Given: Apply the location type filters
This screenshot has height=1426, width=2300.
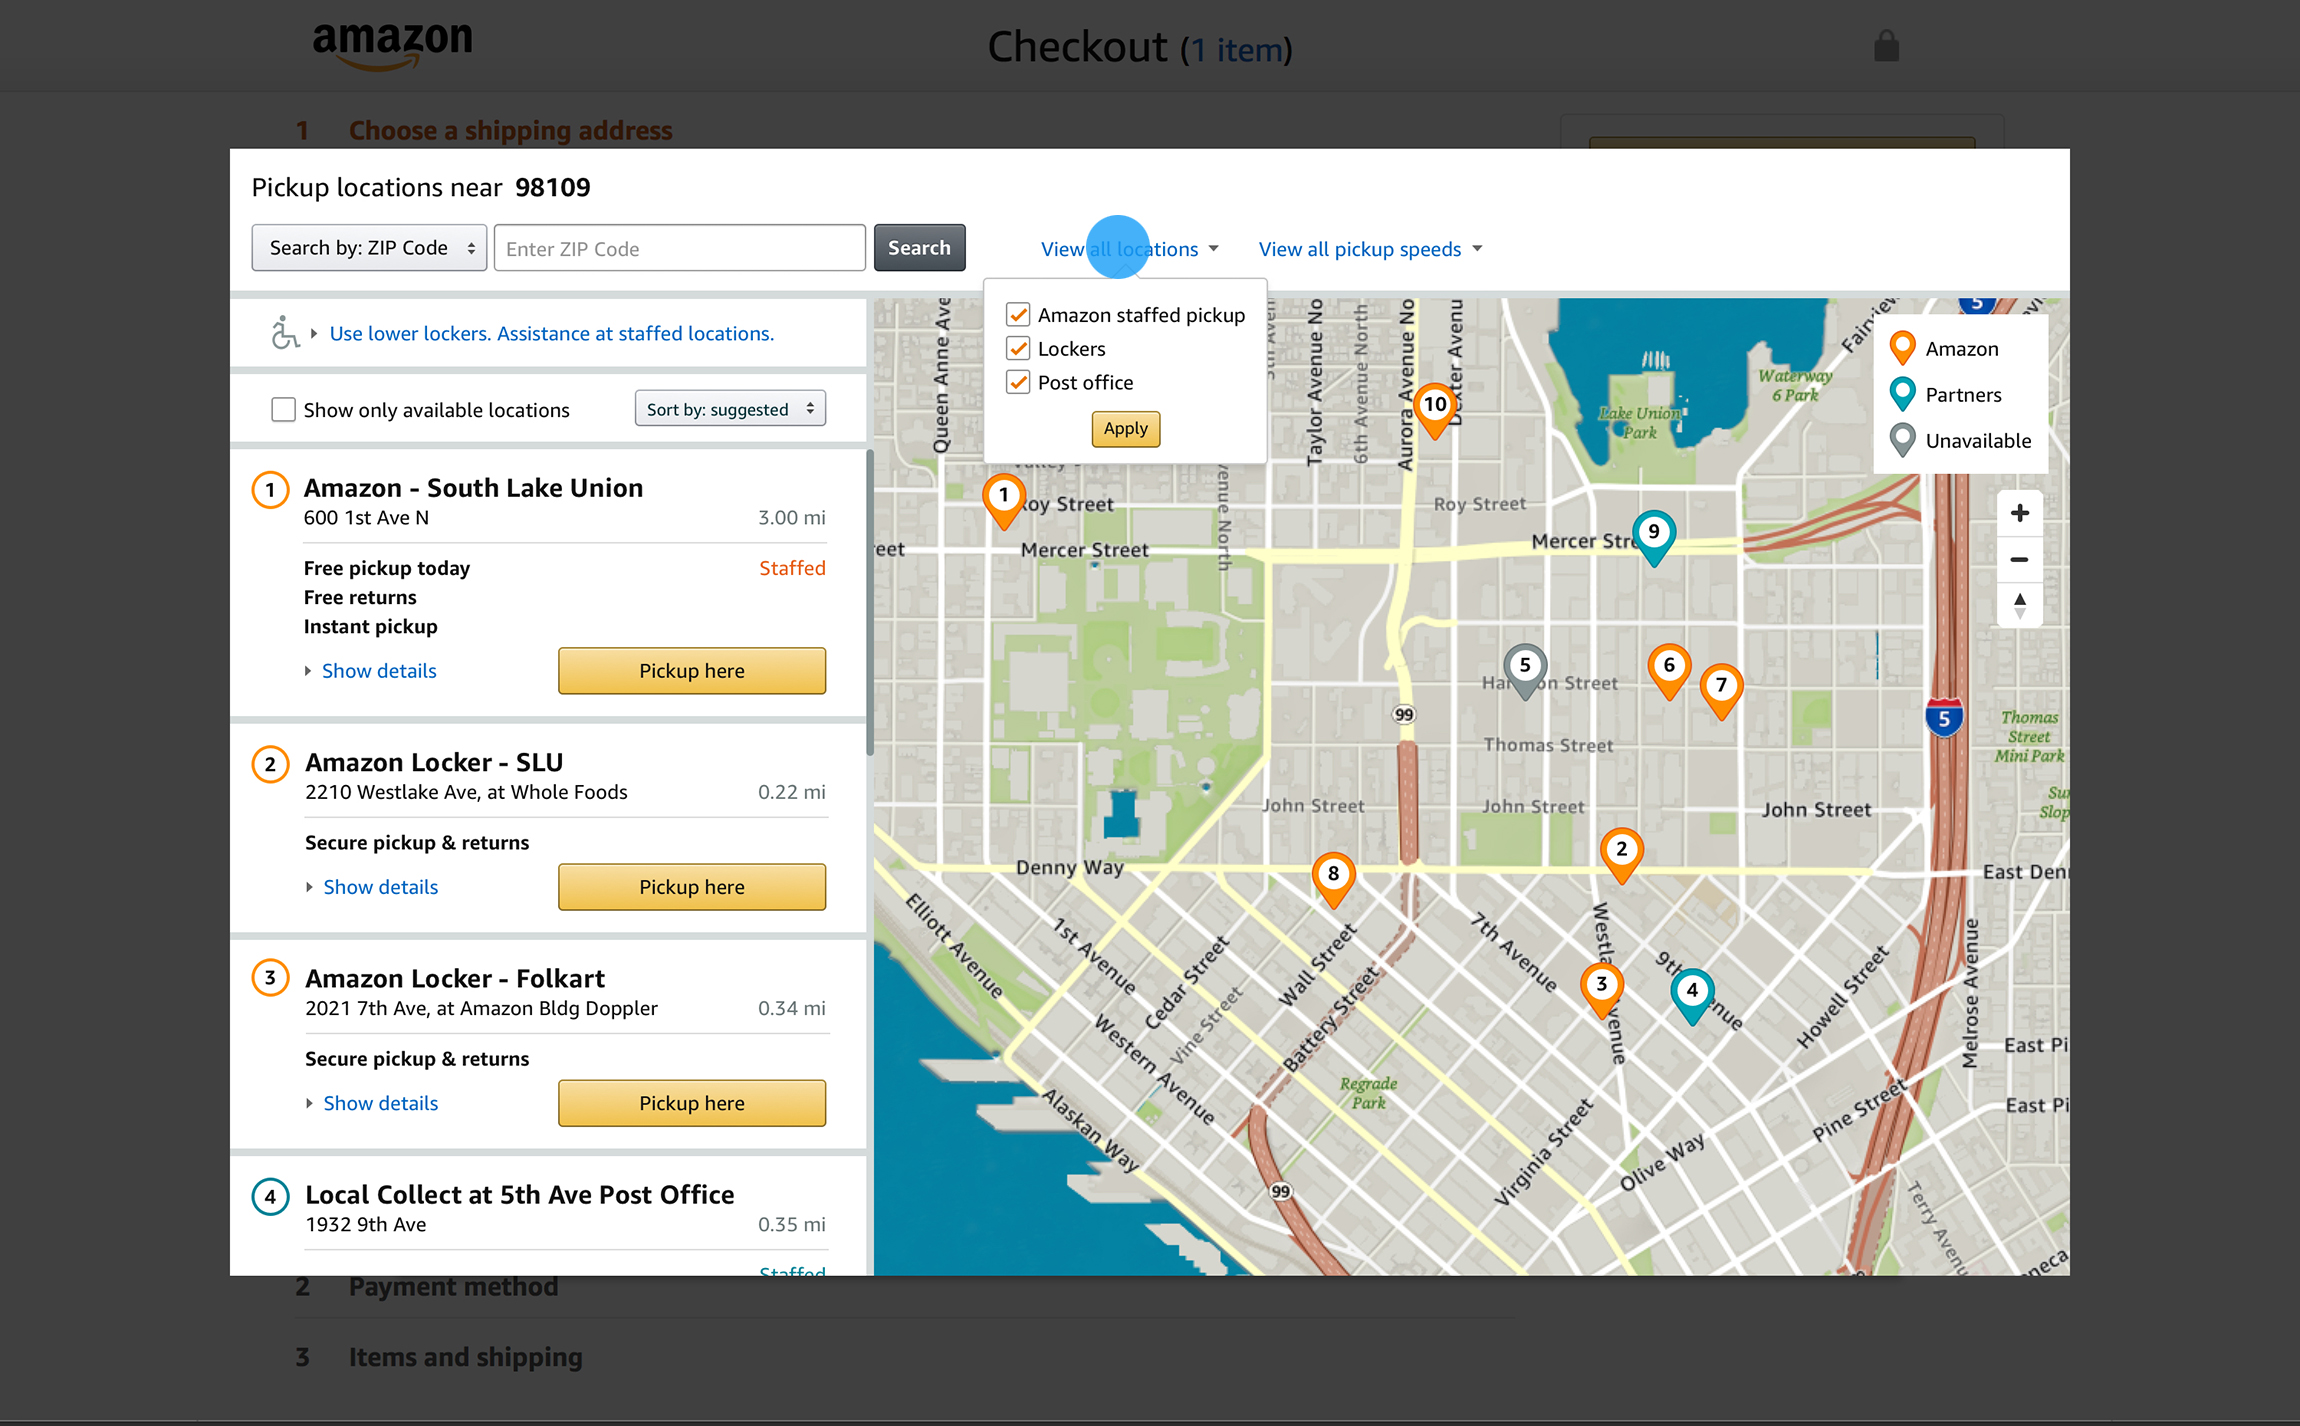Looking at the screenshot, I should (x=1125, y=429).
